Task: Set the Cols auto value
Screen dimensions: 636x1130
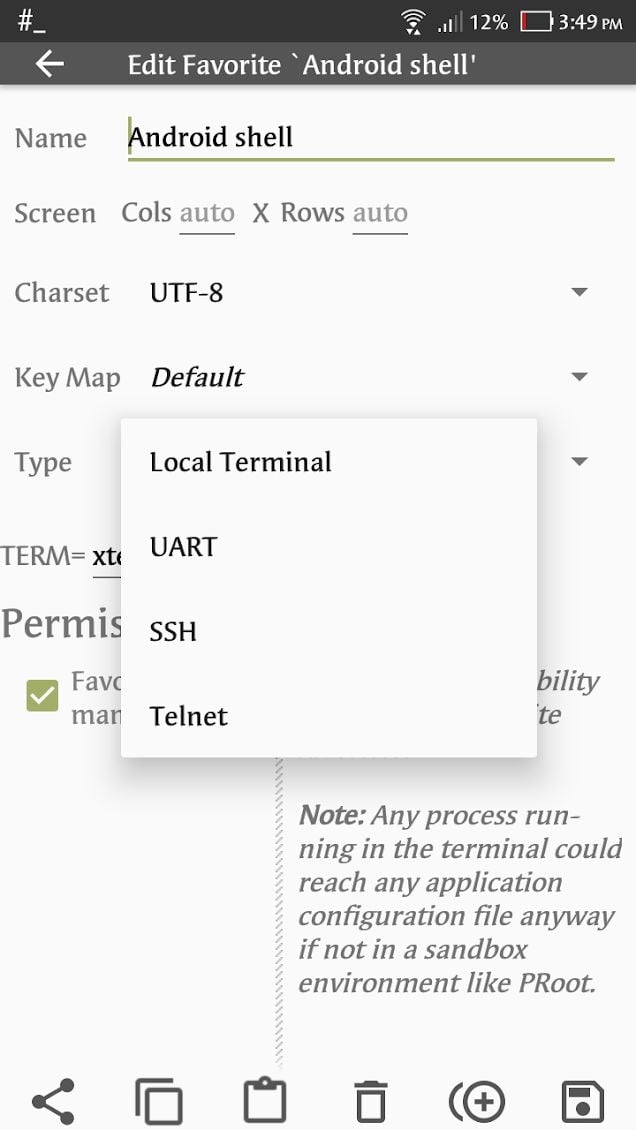Action: click(x=206, y=212)
